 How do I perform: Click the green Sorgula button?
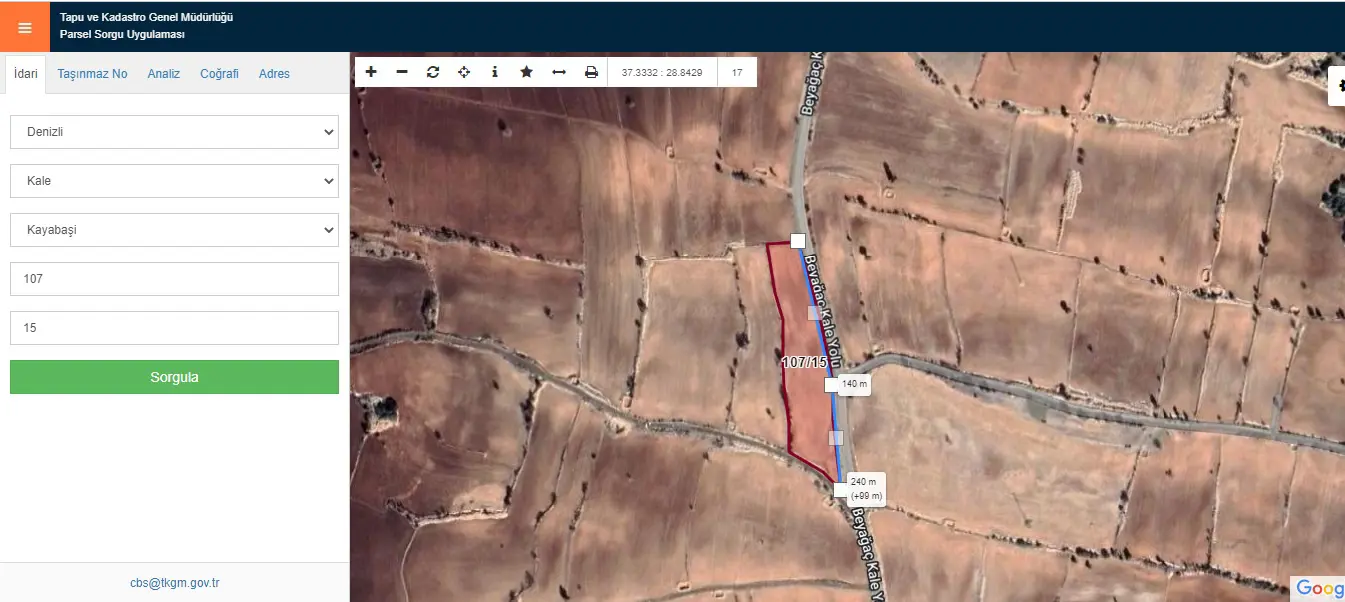point(174,377)
